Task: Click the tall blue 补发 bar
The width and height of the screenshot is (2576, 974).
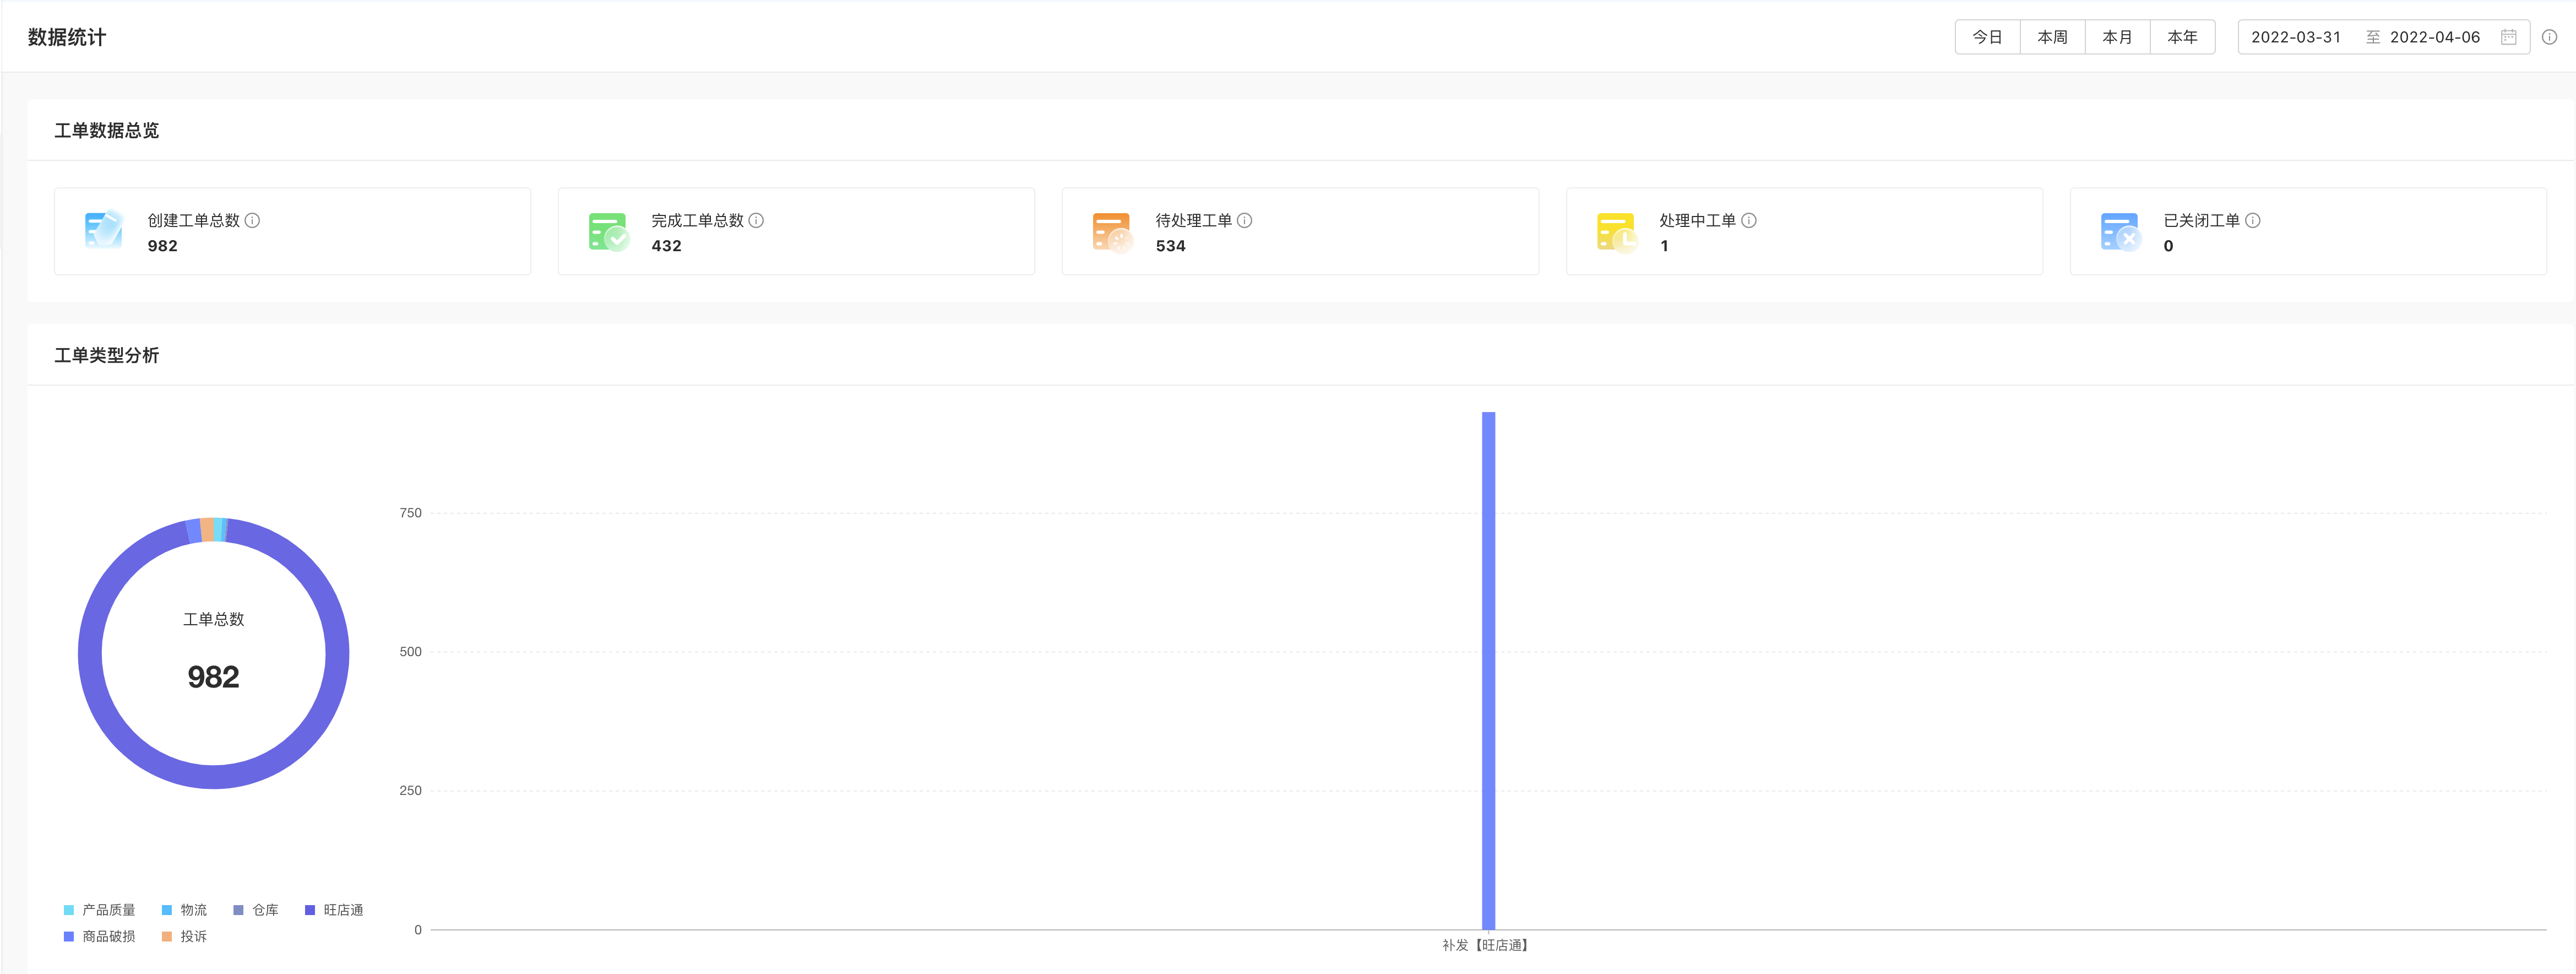Action: pos(1488,670)
